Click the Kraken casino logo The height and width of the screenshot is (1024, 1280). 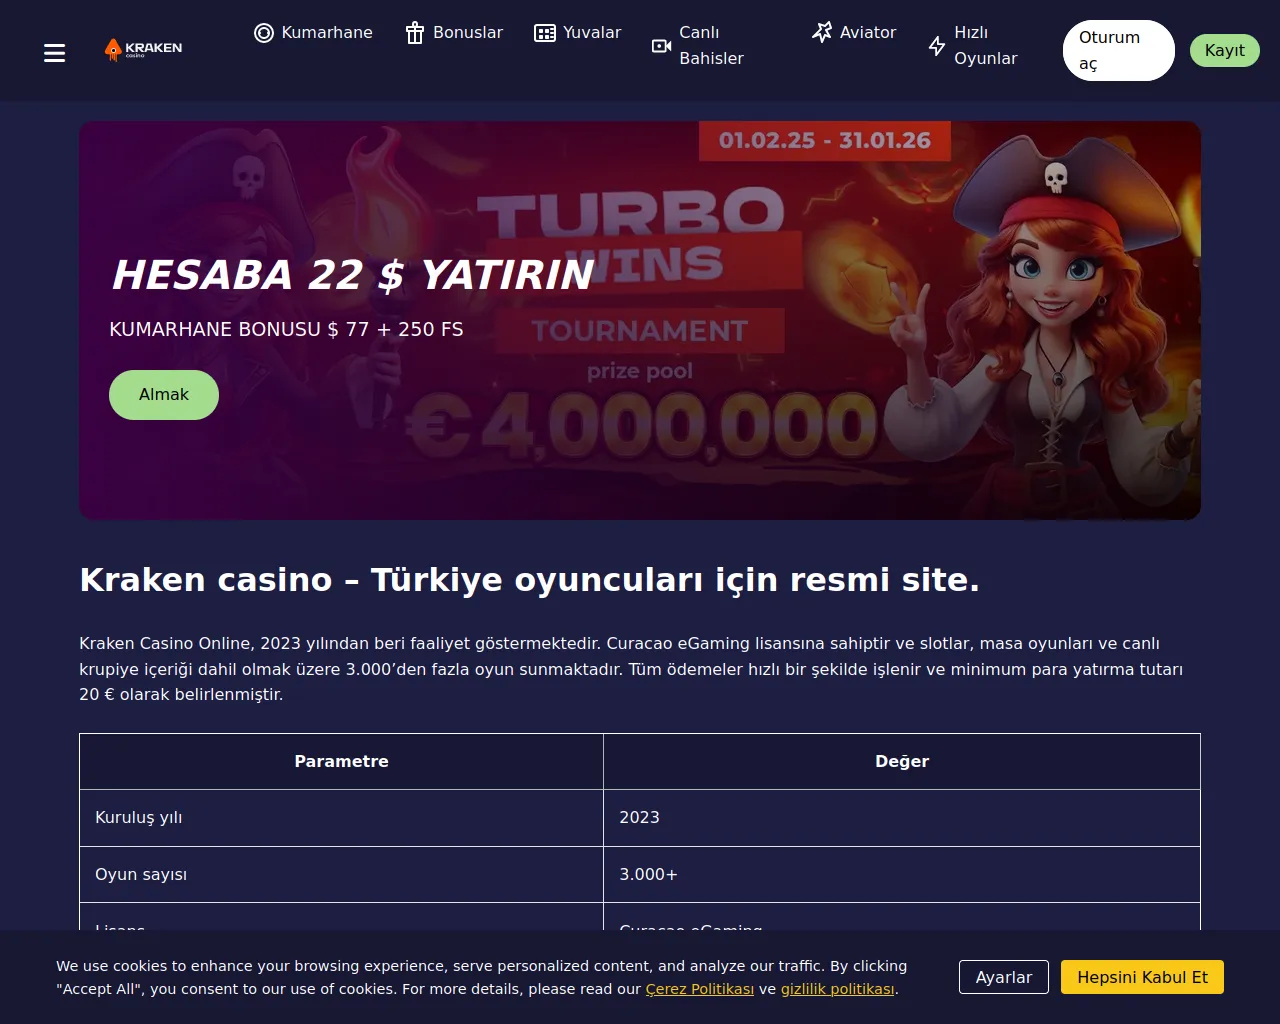pos(144,49)
